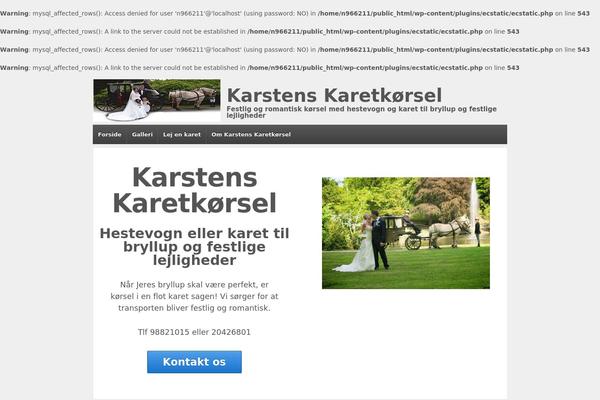Click the tagline Festlig og romantisk kørsel
The width and height of the screenshot is (600, 400).
pyautogui.click(x=361, y=112)
